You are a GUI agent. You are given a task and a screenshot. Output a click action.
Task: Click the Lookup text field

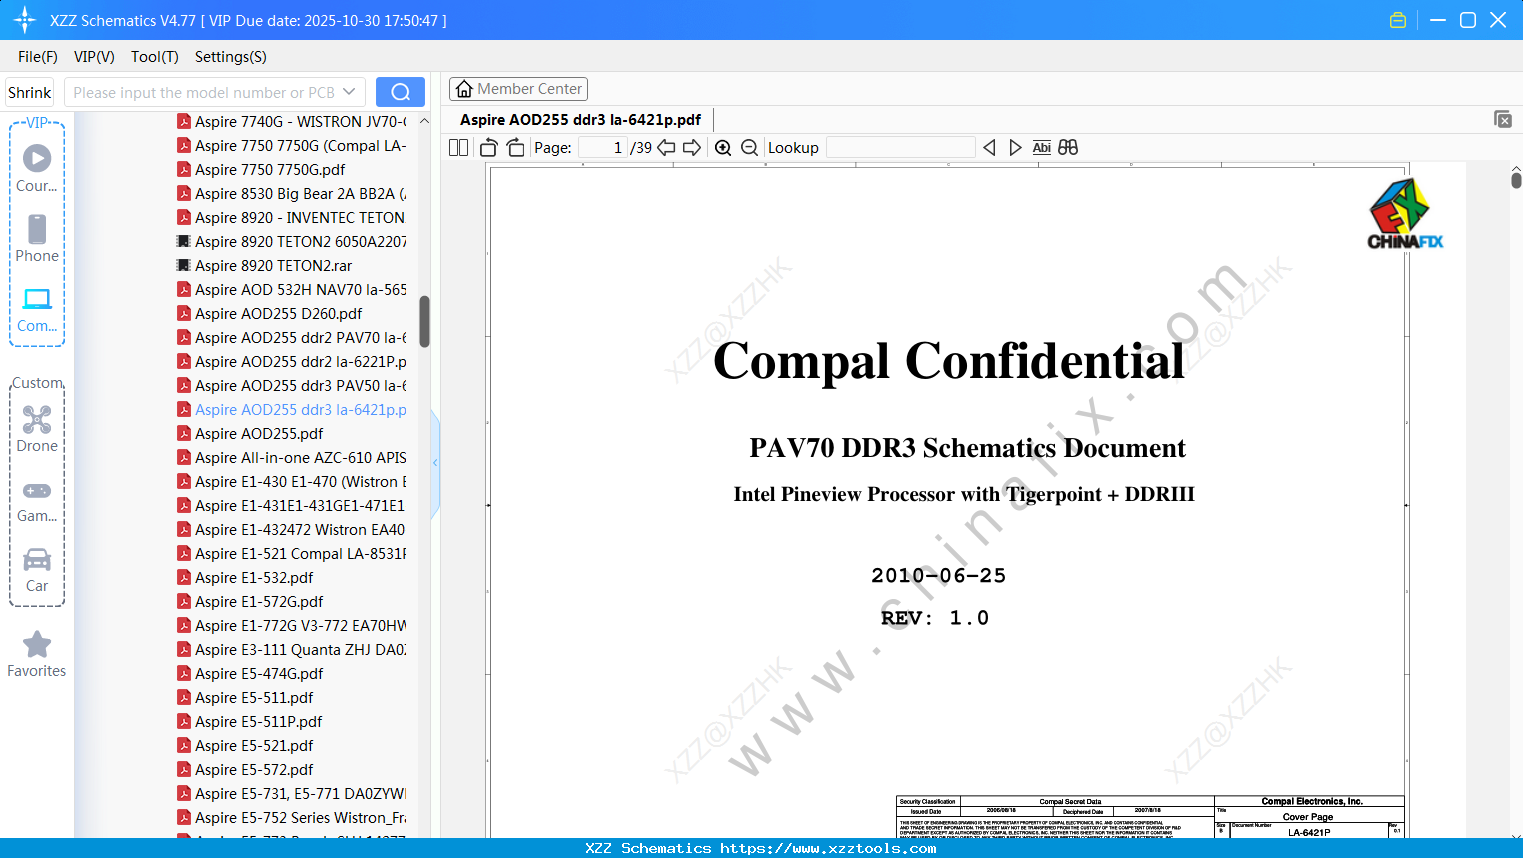[x=900, y=148]
